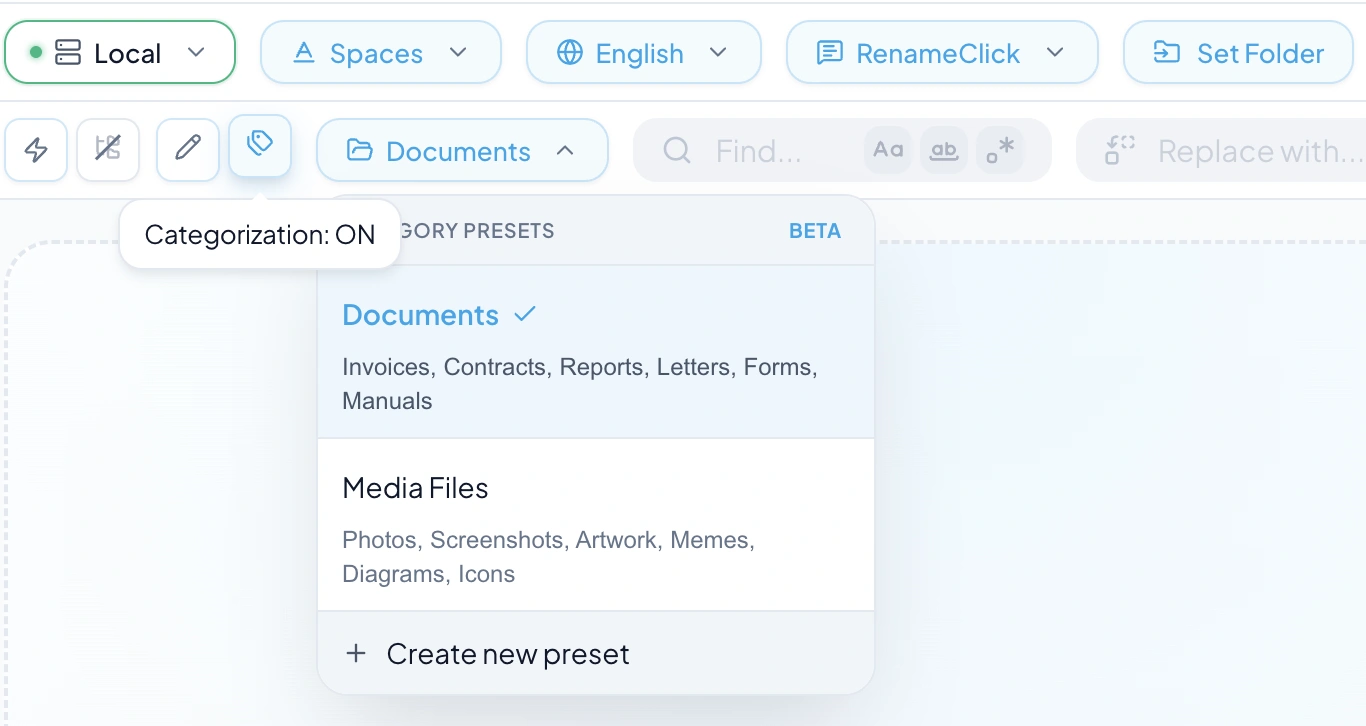Enable regex search with the .* button
Viewport: 1366px width, 726px height.
pyautogui.click(x=1001, y=149)
